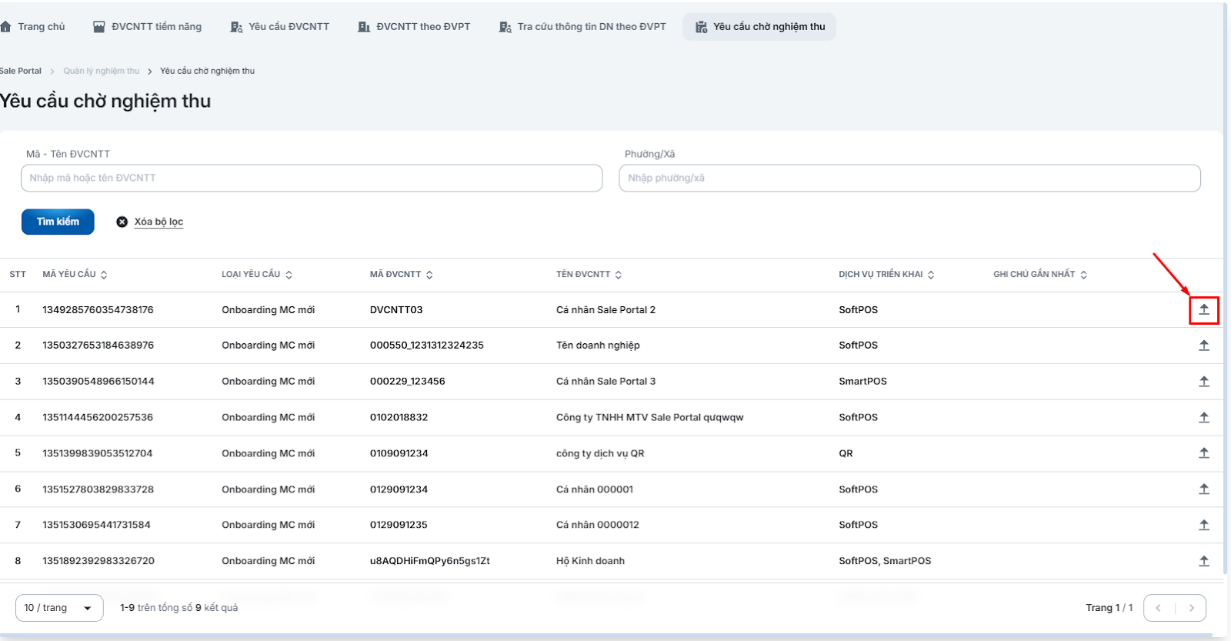Click the icon beside Yêu cầu chờ nghiệm thu tab
The image size is (1231, 641).
(701, 27)
